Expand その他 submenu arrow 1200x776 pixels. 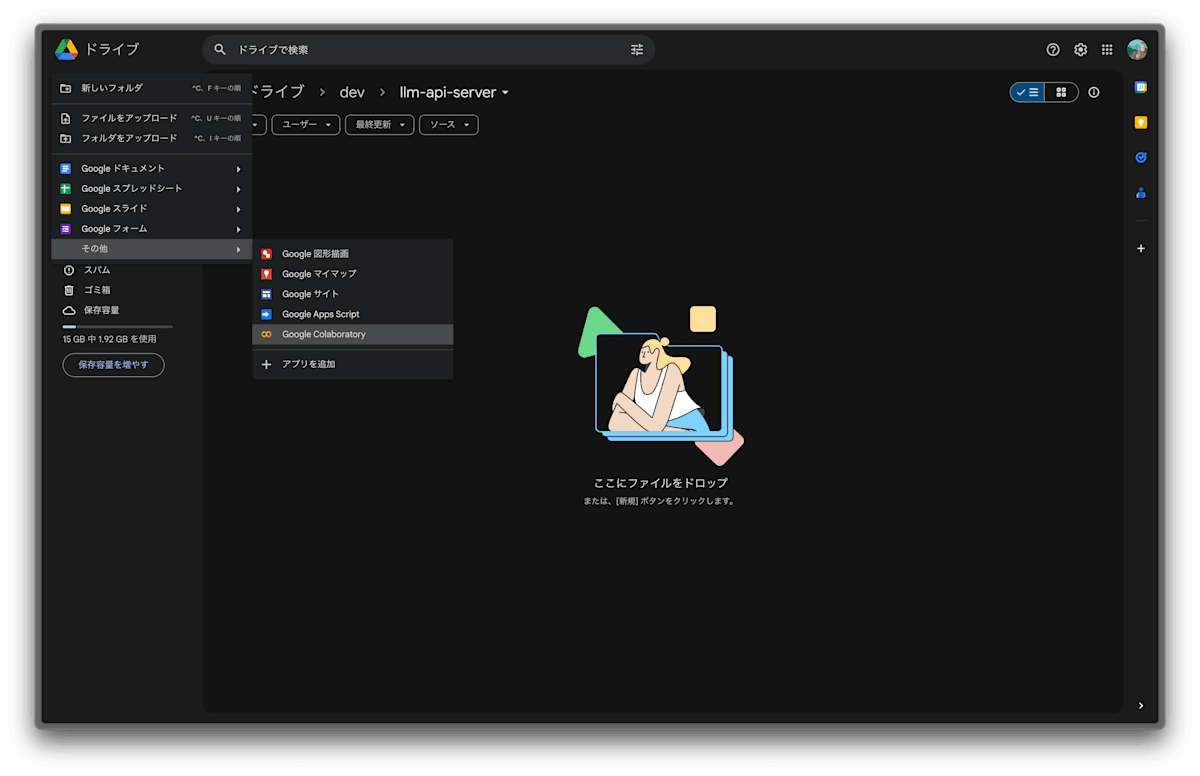click(238, 249)
